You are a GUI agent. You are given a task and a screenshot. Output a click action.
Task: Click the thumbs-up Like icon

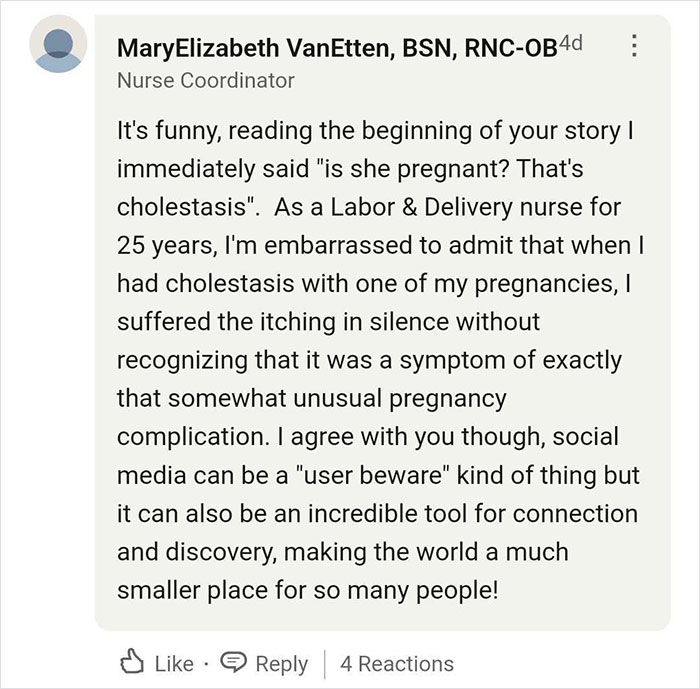point(133,663)
